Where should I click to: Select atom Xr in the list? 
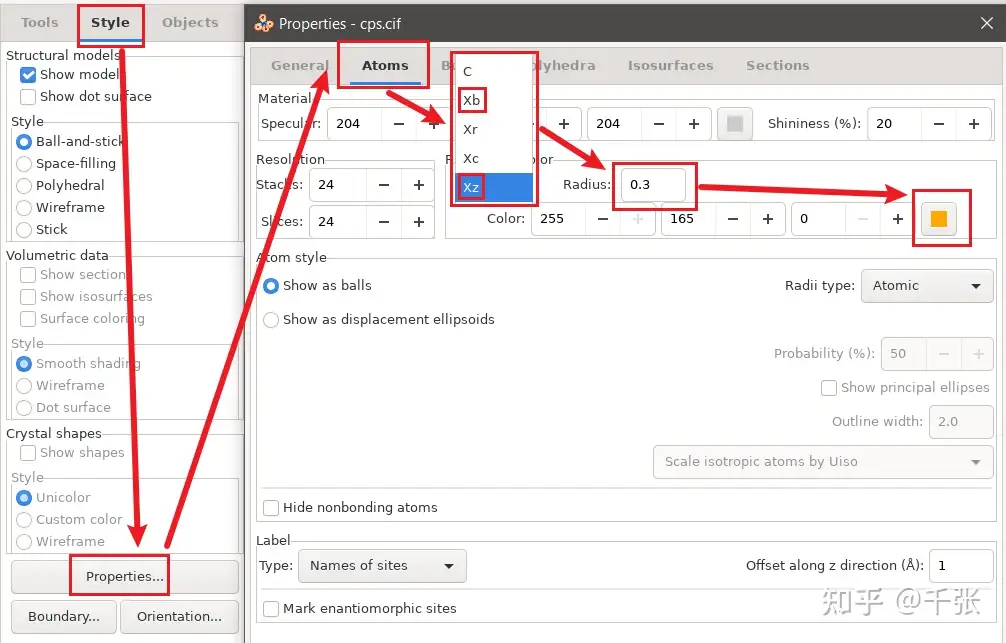(493, 129)
